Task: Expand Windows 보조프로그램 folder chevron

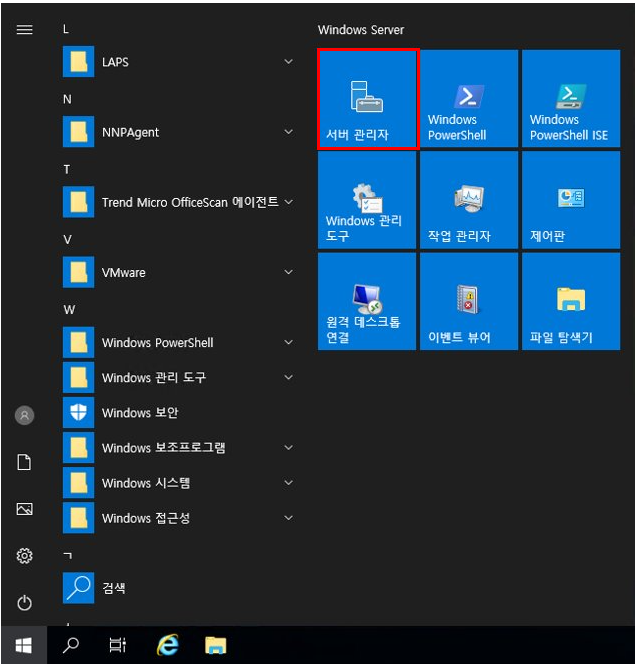Action: pyautogui.click(x=289, y=448)
